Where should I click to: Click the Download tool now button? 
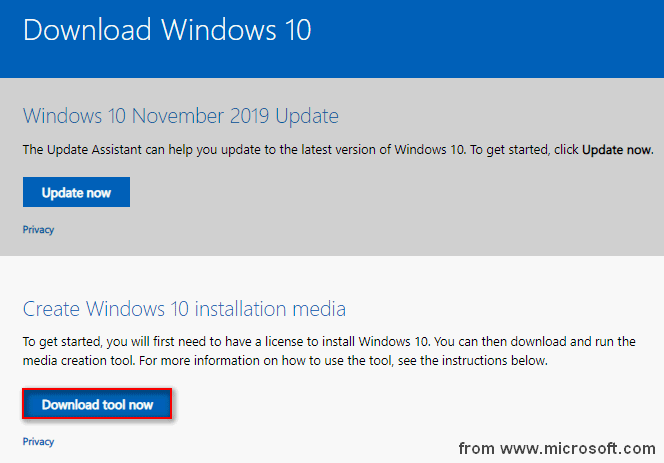pos(97,404)
